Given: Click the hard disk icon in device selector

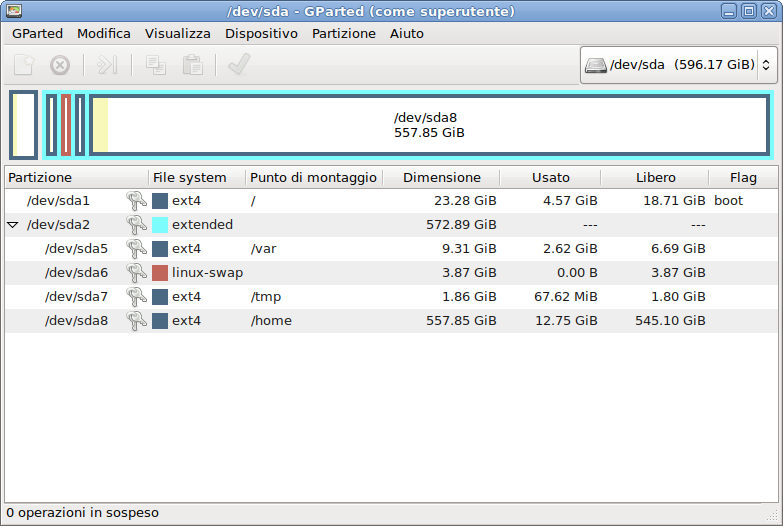Looking at the screenshot, I should pyautogui.click(x=596, y=65).
